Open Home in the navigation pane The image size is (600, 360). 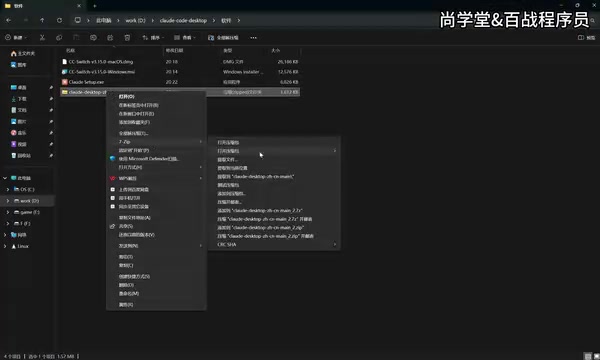23,54
